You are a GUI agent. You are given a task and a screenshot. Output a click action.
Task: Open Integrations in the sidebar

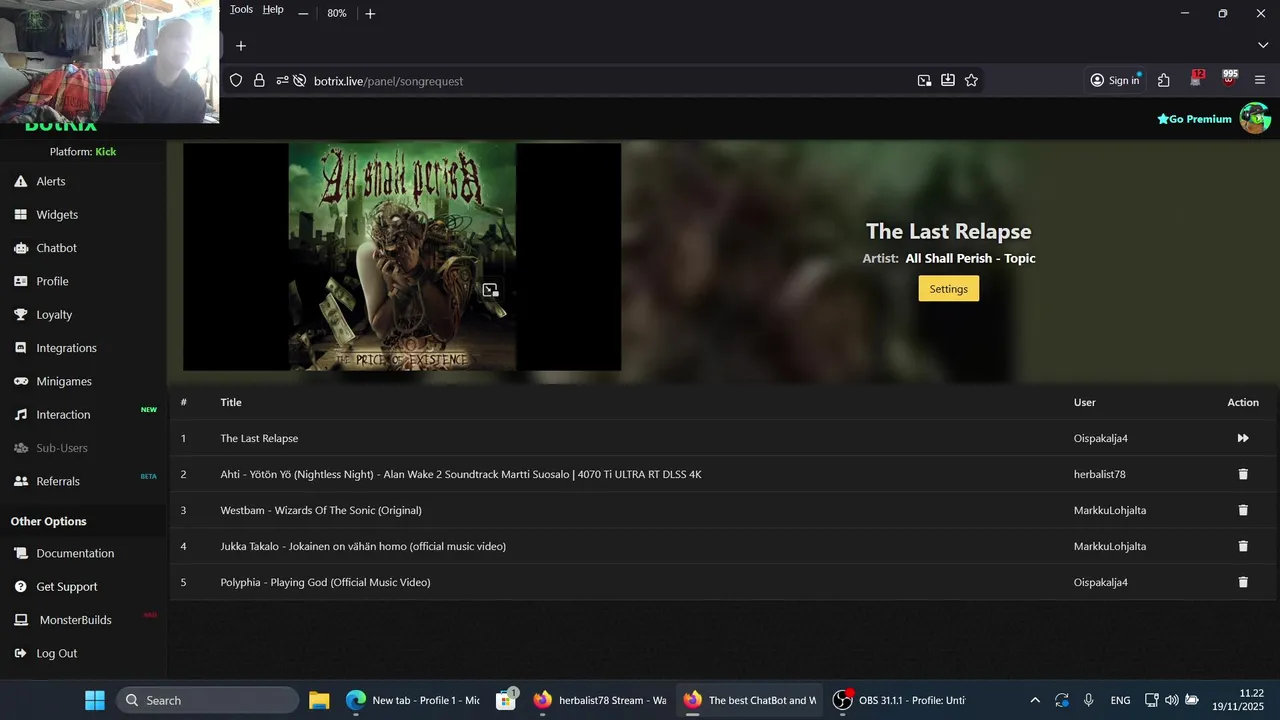click(66, 348)
